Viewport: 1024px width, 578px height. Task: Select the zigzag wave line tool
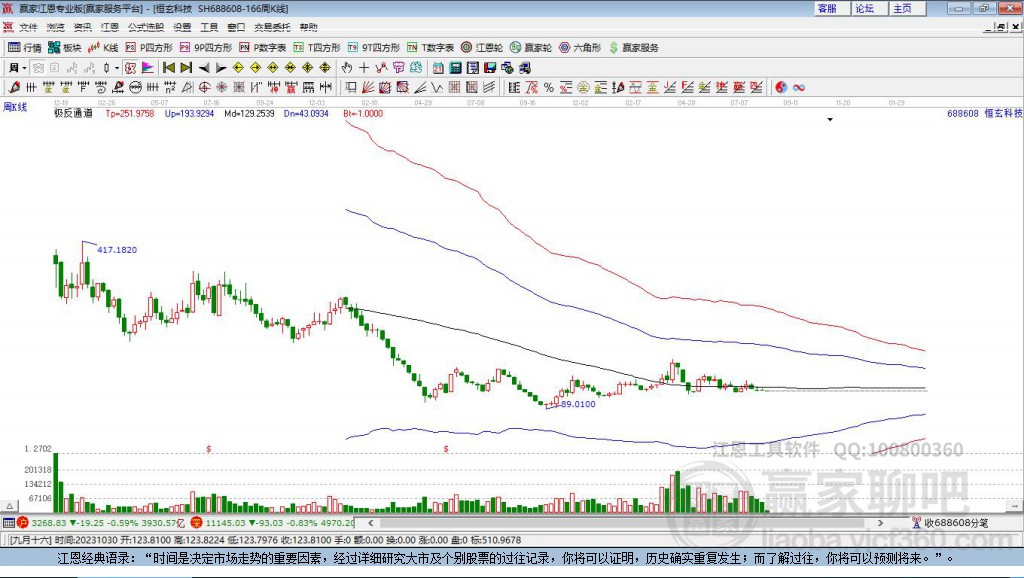click(x=437, y=88)
